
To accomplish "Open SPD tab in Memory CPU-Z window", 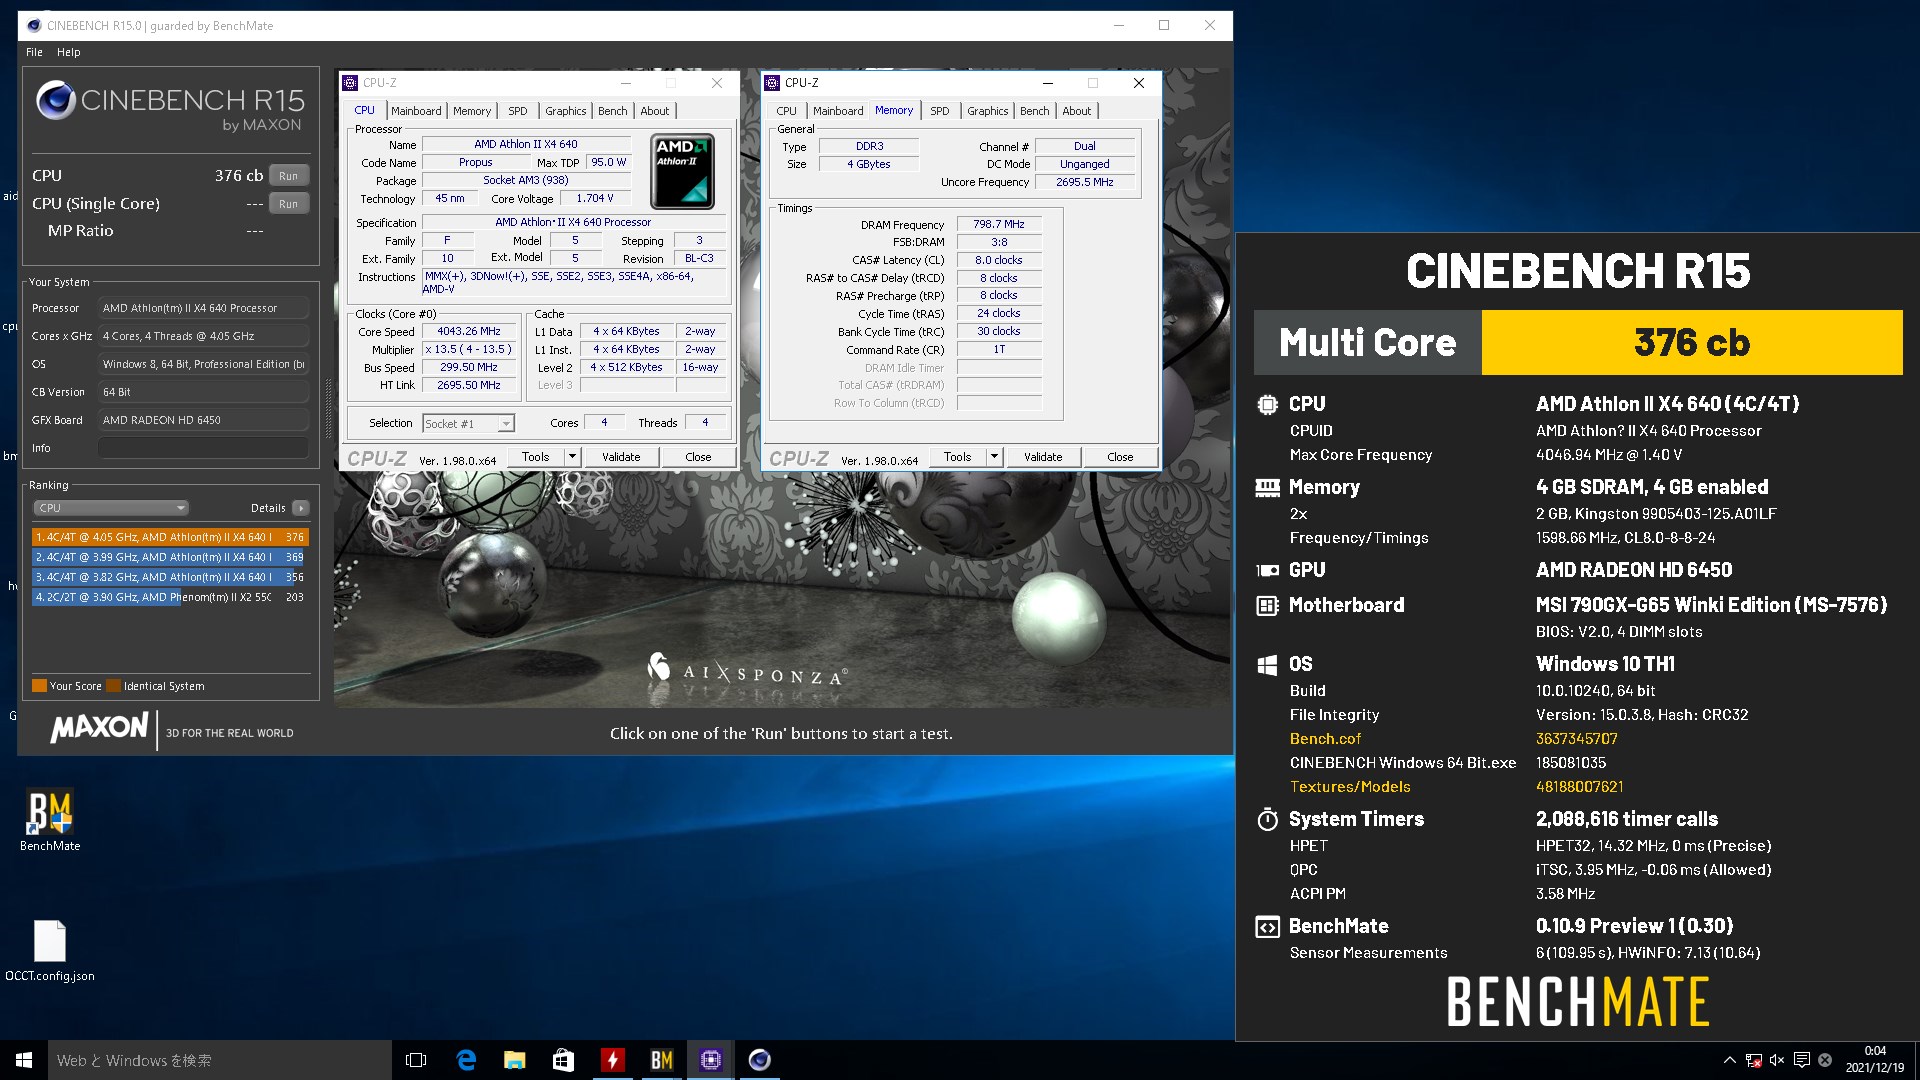I will pos(939,111).
